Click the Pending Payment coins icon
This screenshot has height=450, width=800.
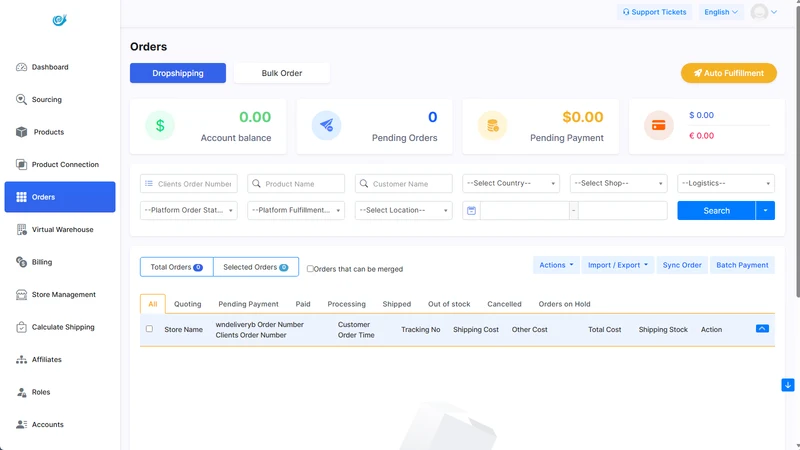point(492,126)
